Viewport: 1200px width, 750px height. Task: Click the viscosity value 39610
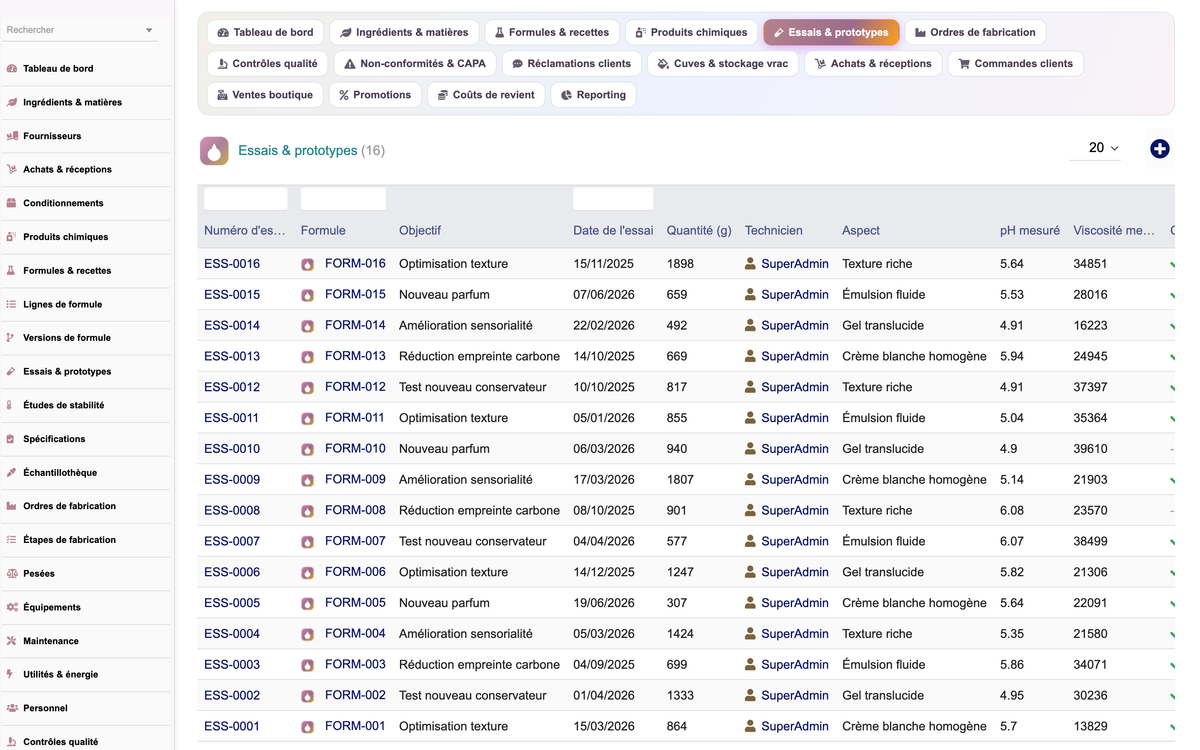[x=1090, y=449]
